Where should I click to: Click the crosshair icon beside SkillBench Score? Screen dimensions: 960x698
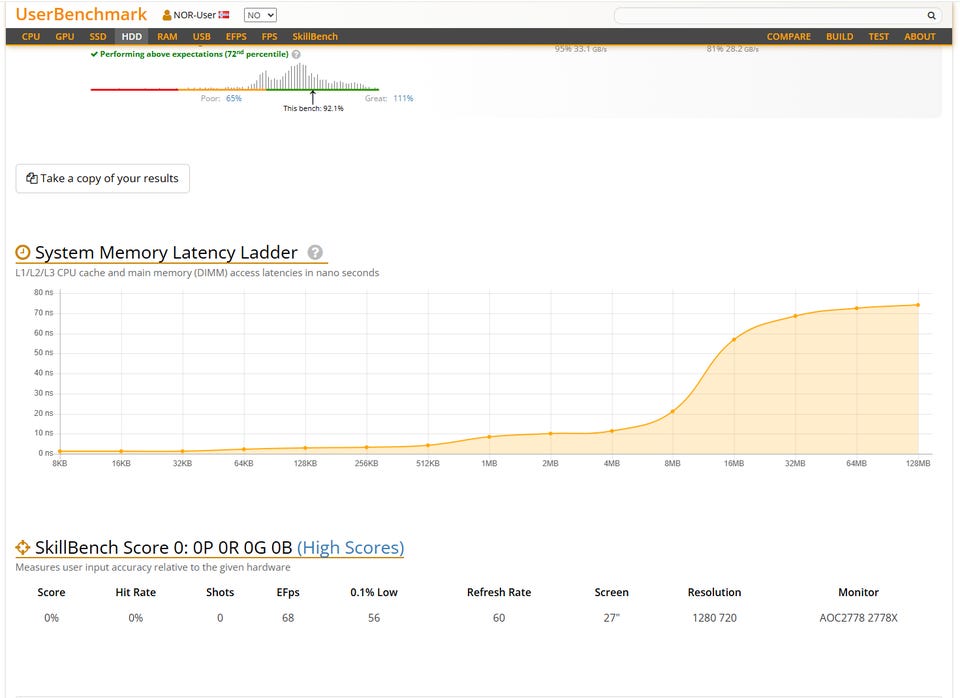pyautogui.click(x=23, y=547)
